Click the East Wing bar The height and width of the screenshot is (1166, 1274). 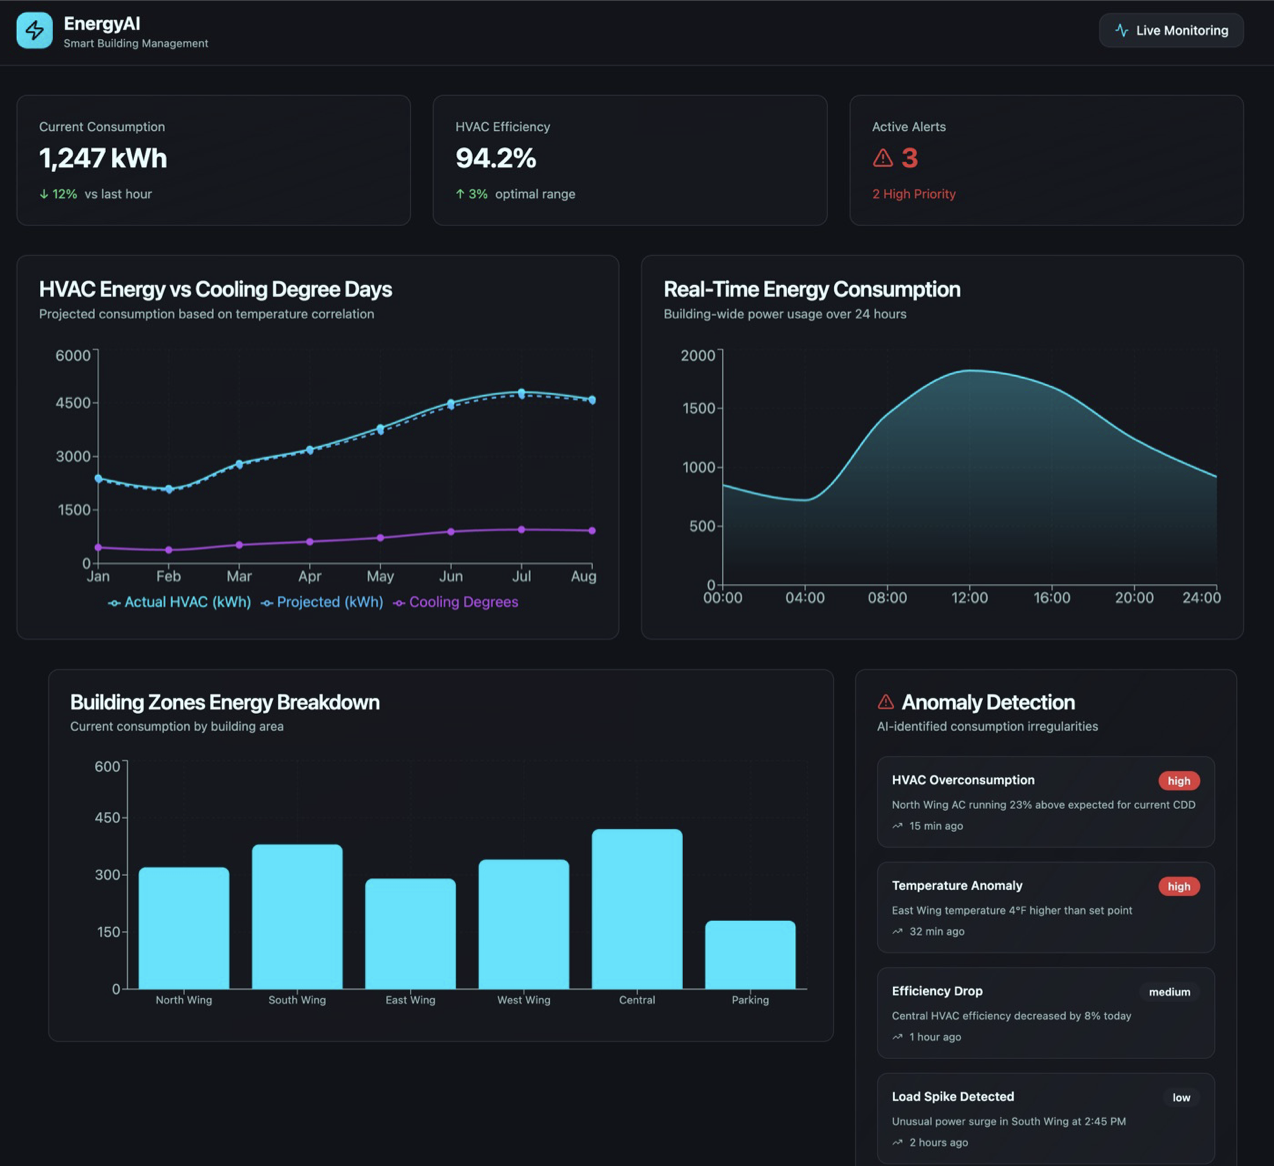[410, 934]
